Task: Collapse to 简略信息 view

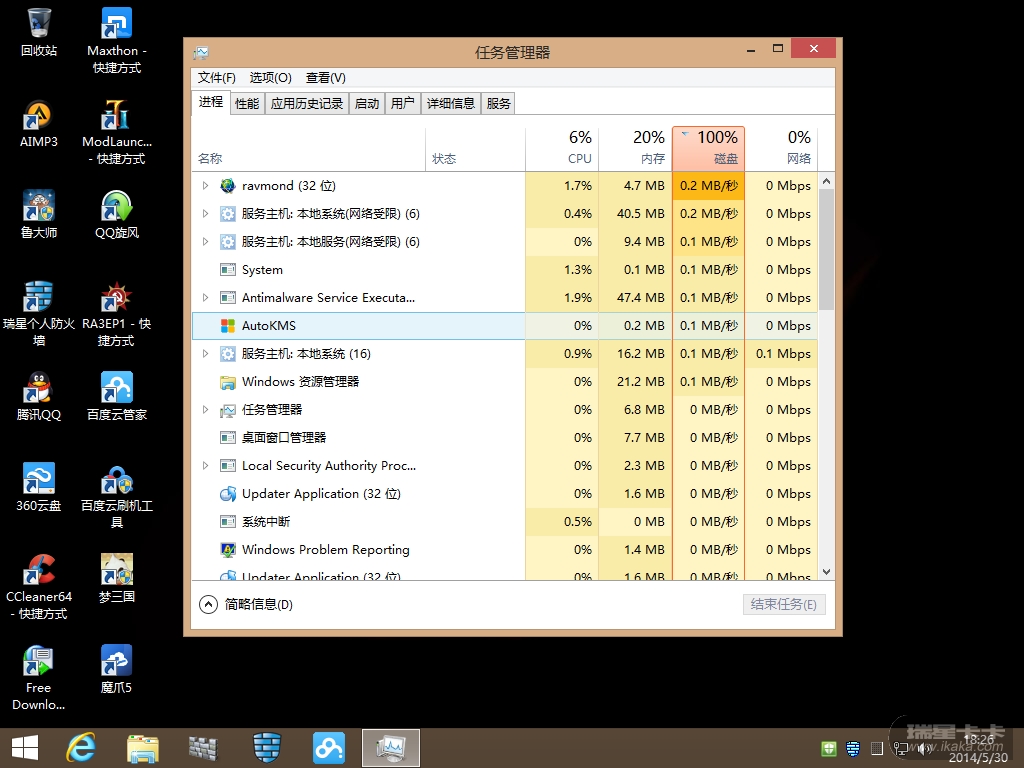Action: click(246, 605)
